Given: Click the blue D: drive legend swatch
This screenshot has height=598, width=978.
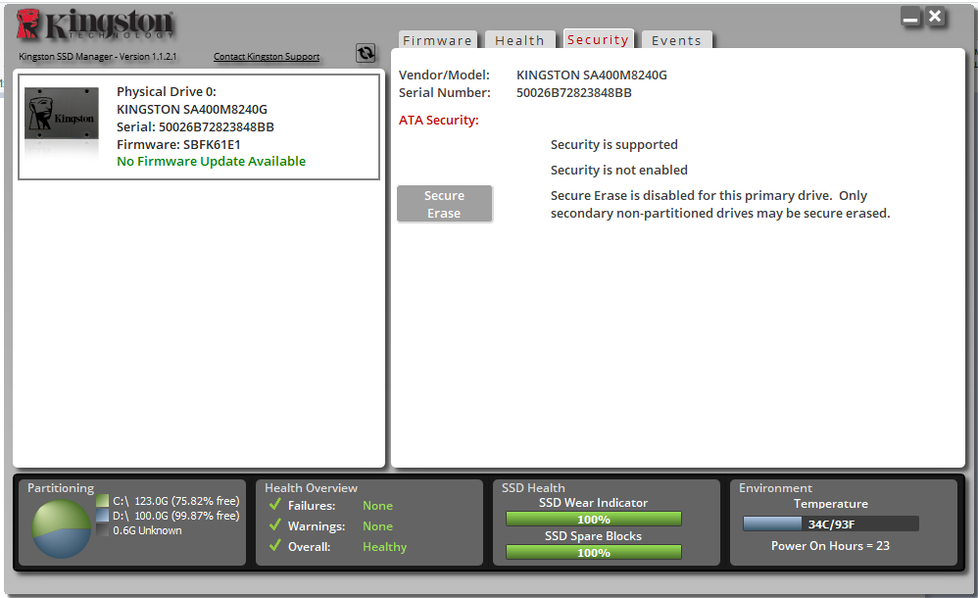Looking at the screenshot, I should [x=102, y=515].
